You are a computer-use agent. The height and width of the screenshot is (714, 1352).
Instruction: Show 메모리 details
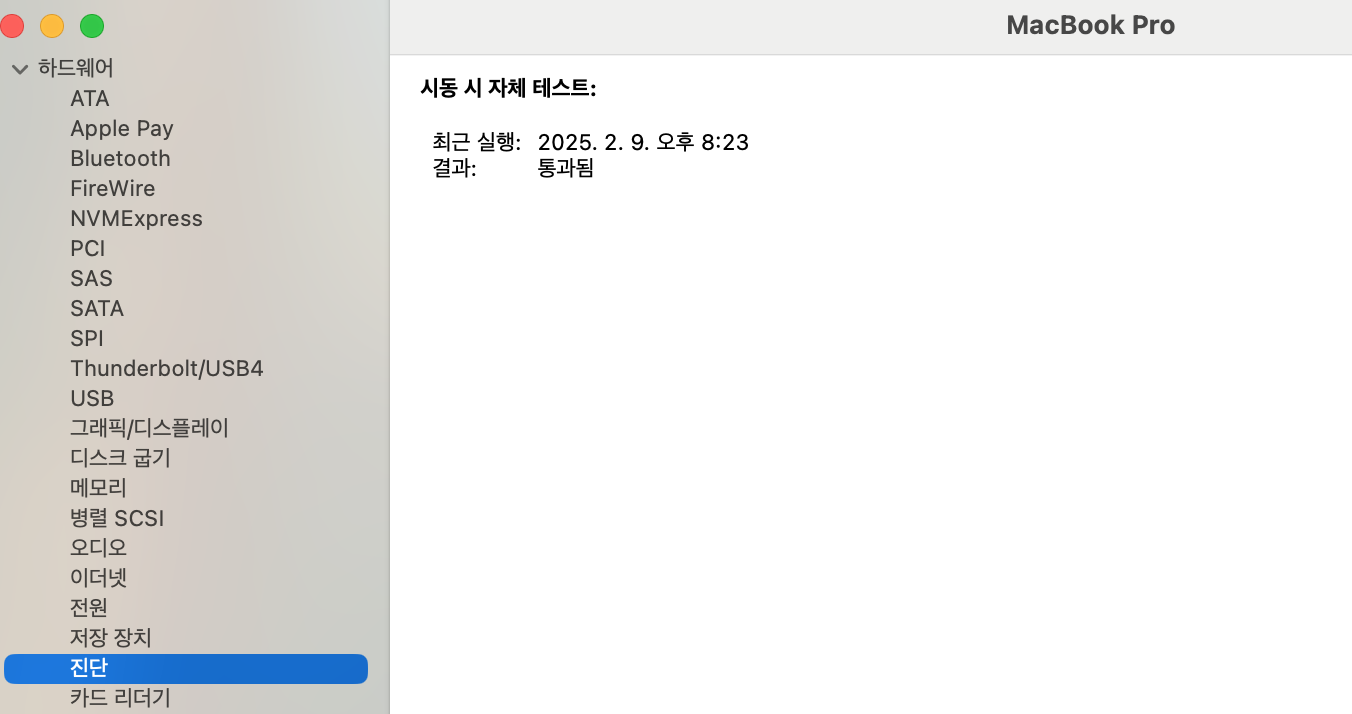point(98,488)
